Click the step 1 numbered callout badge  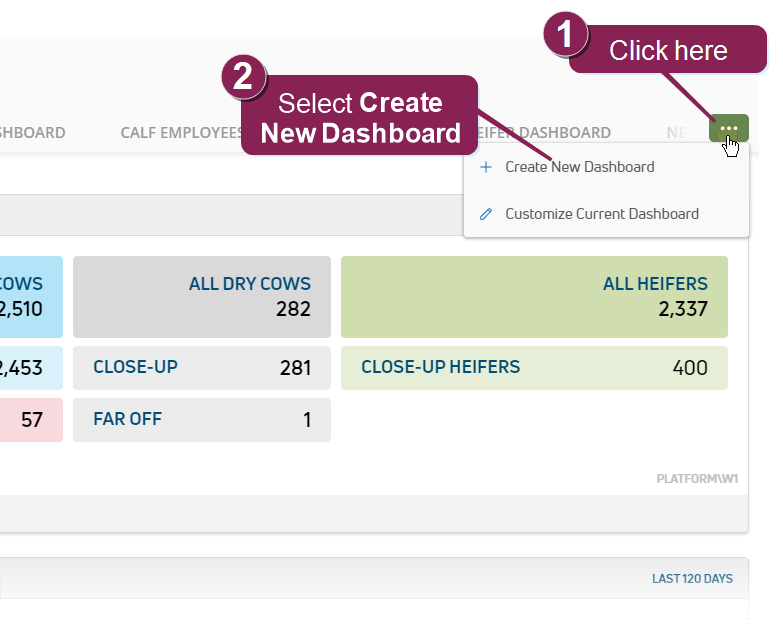point(565,36)
